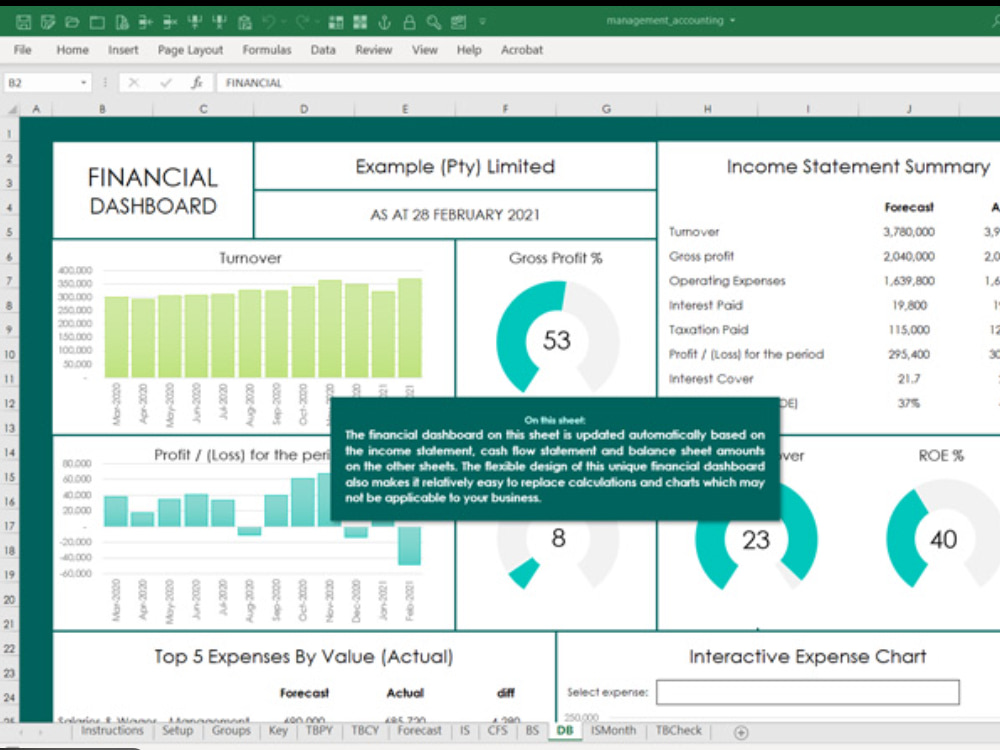Open the Home ribbon tab

click(x=73, y=50)
